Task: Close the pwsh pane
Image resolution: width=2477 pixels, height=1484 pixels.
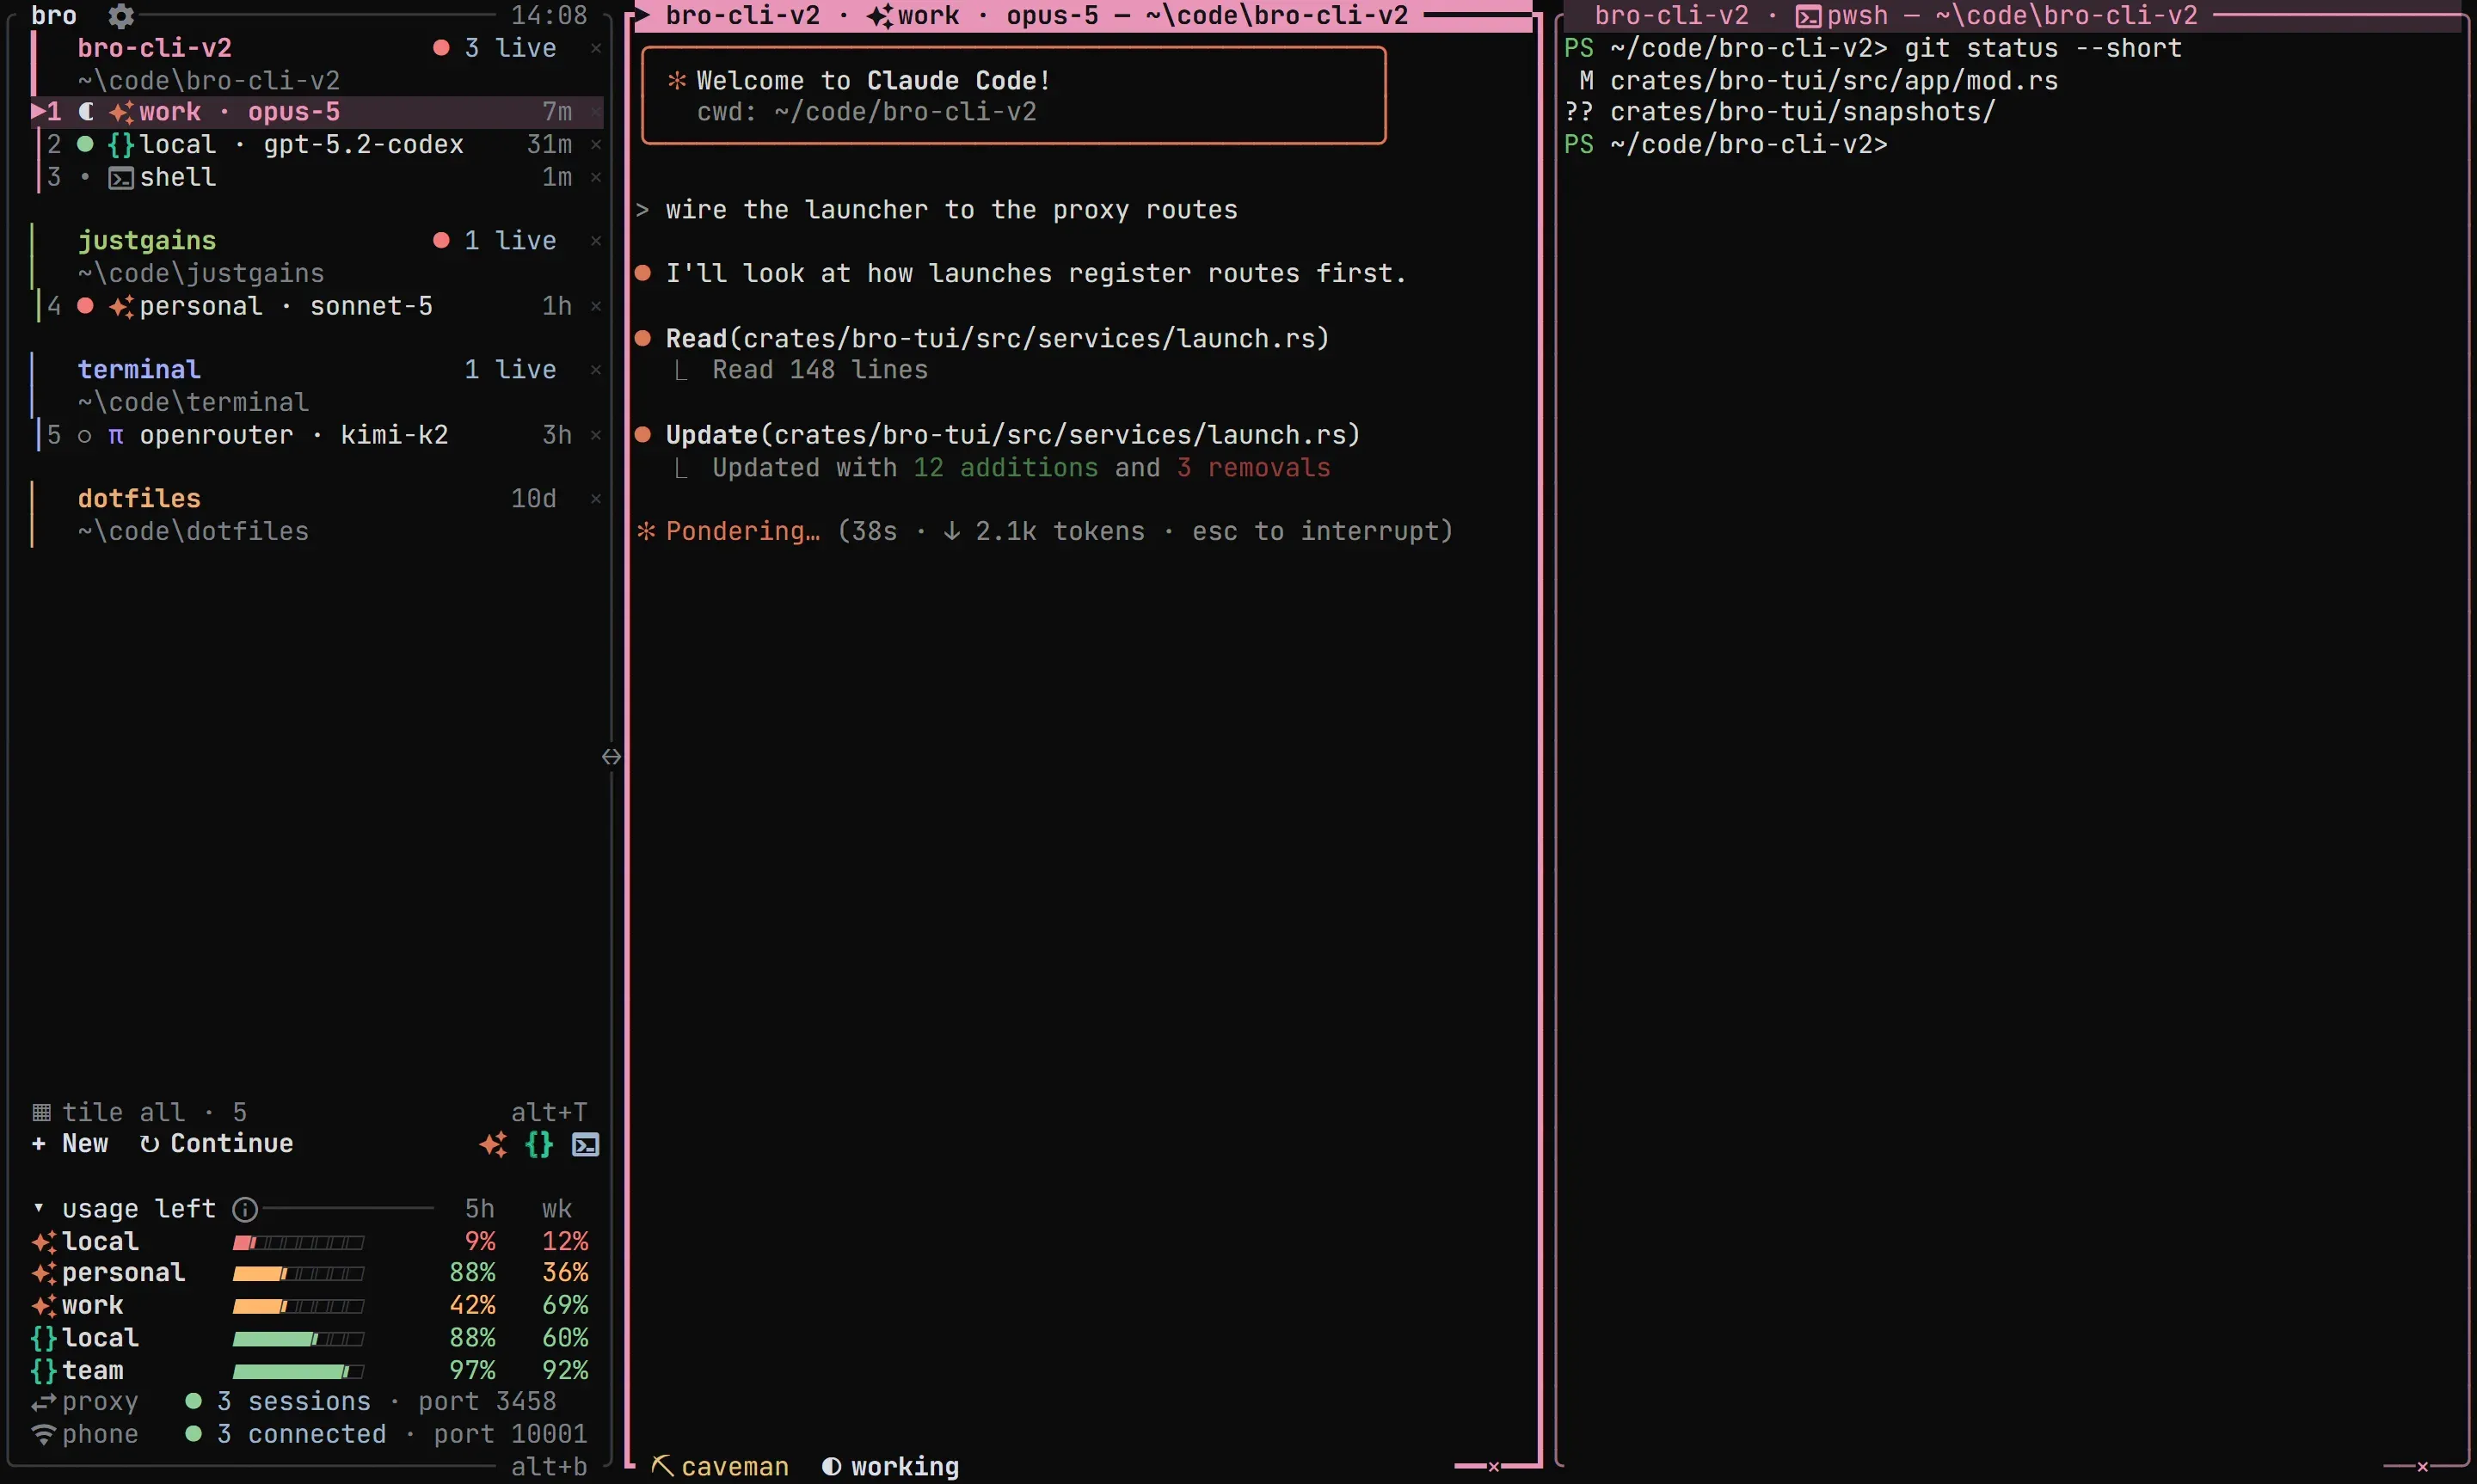Action: click(x=2423, y=1467)
